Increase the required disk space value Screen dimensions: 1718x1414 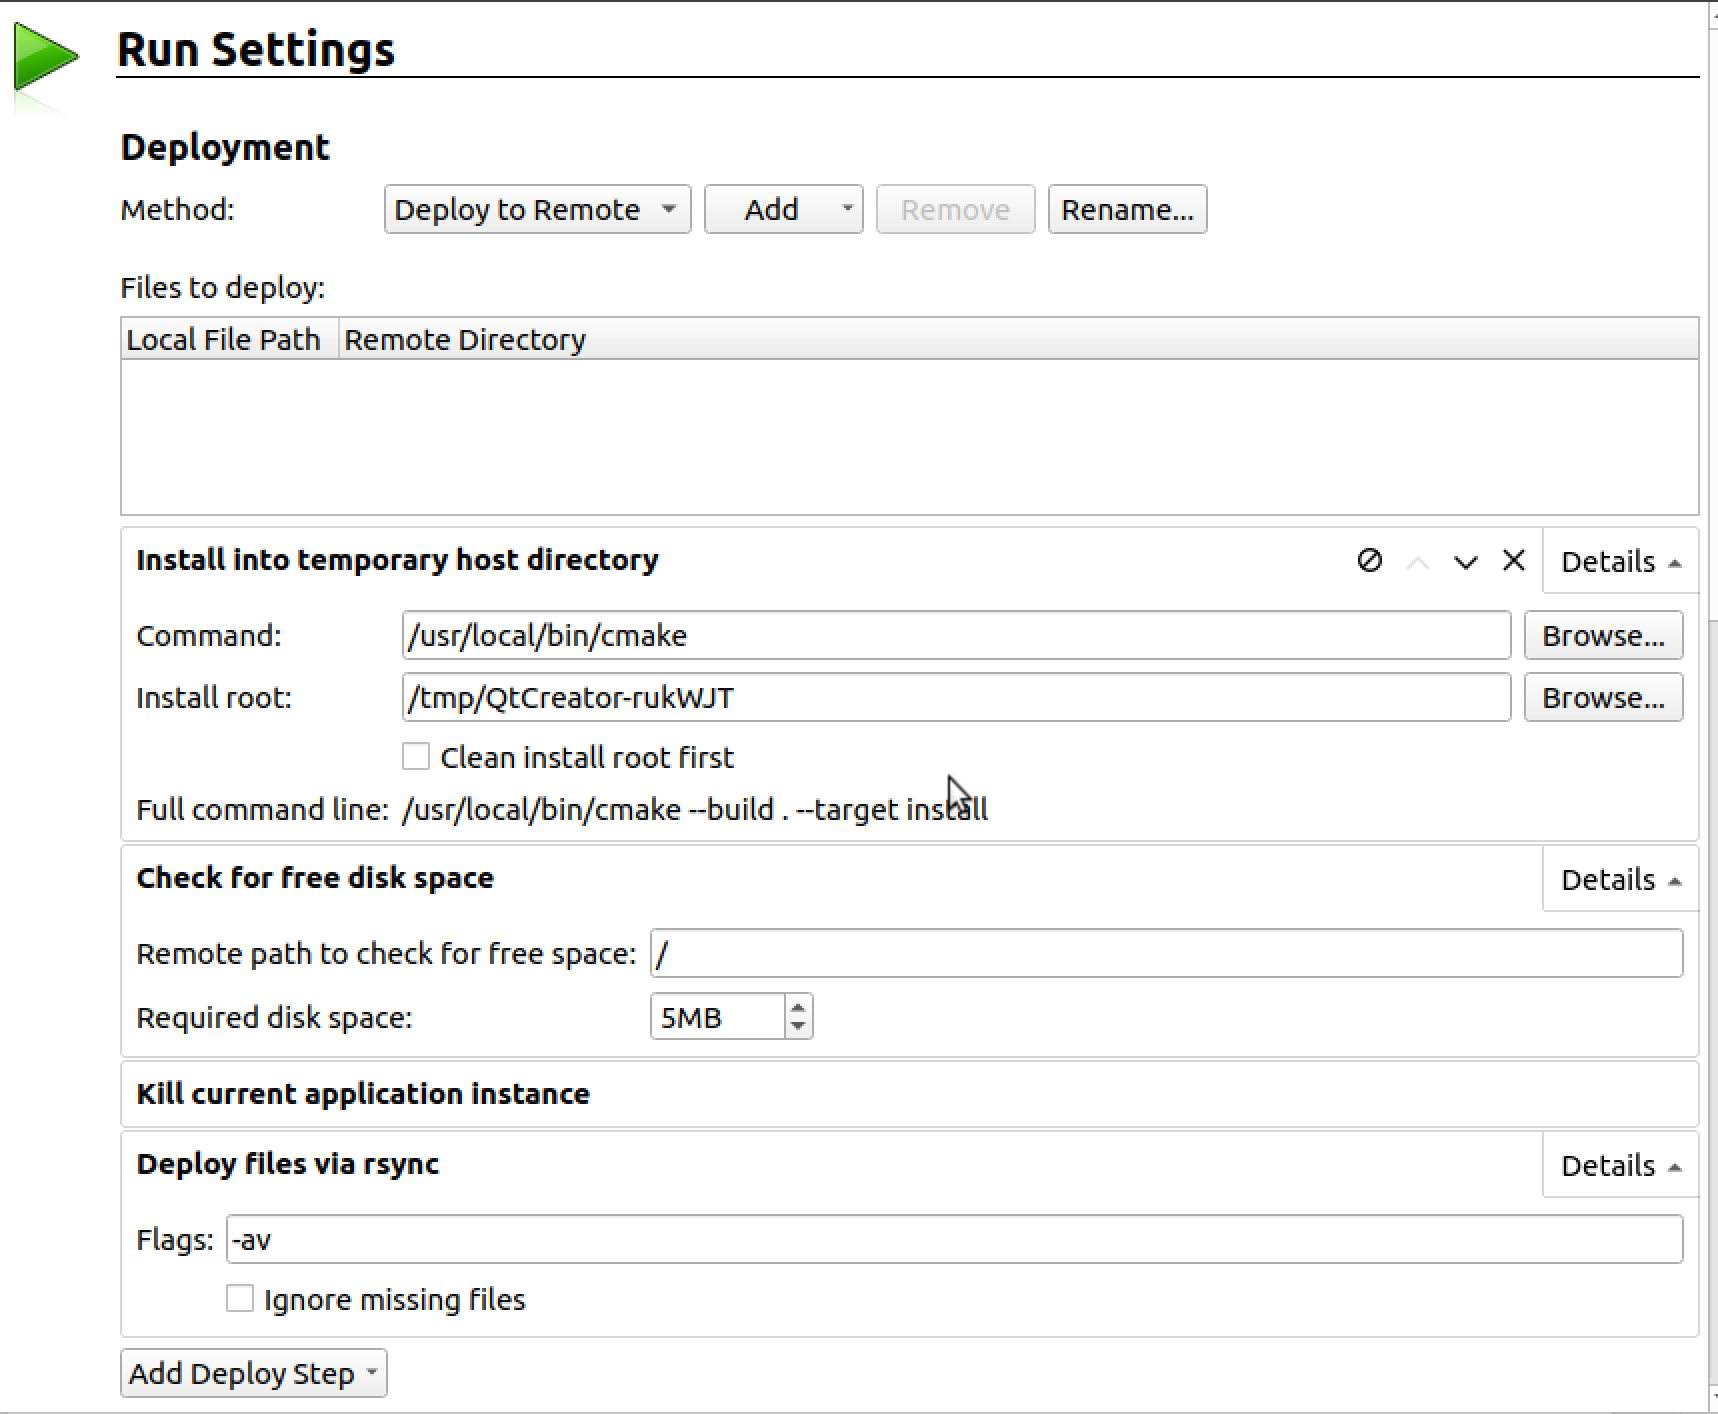tap(798, 1007)
